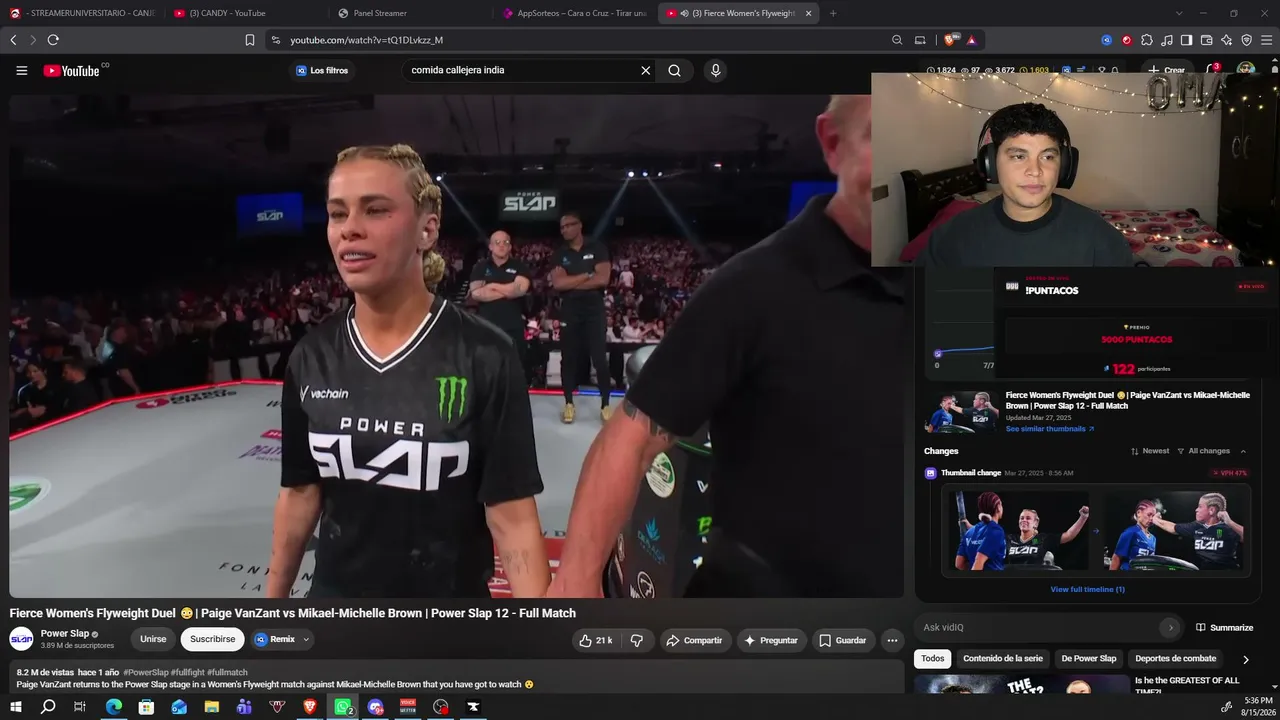The image size is (1280, 720).
Task: Open more actions ellipsis under video
Action: coord(892,640)
